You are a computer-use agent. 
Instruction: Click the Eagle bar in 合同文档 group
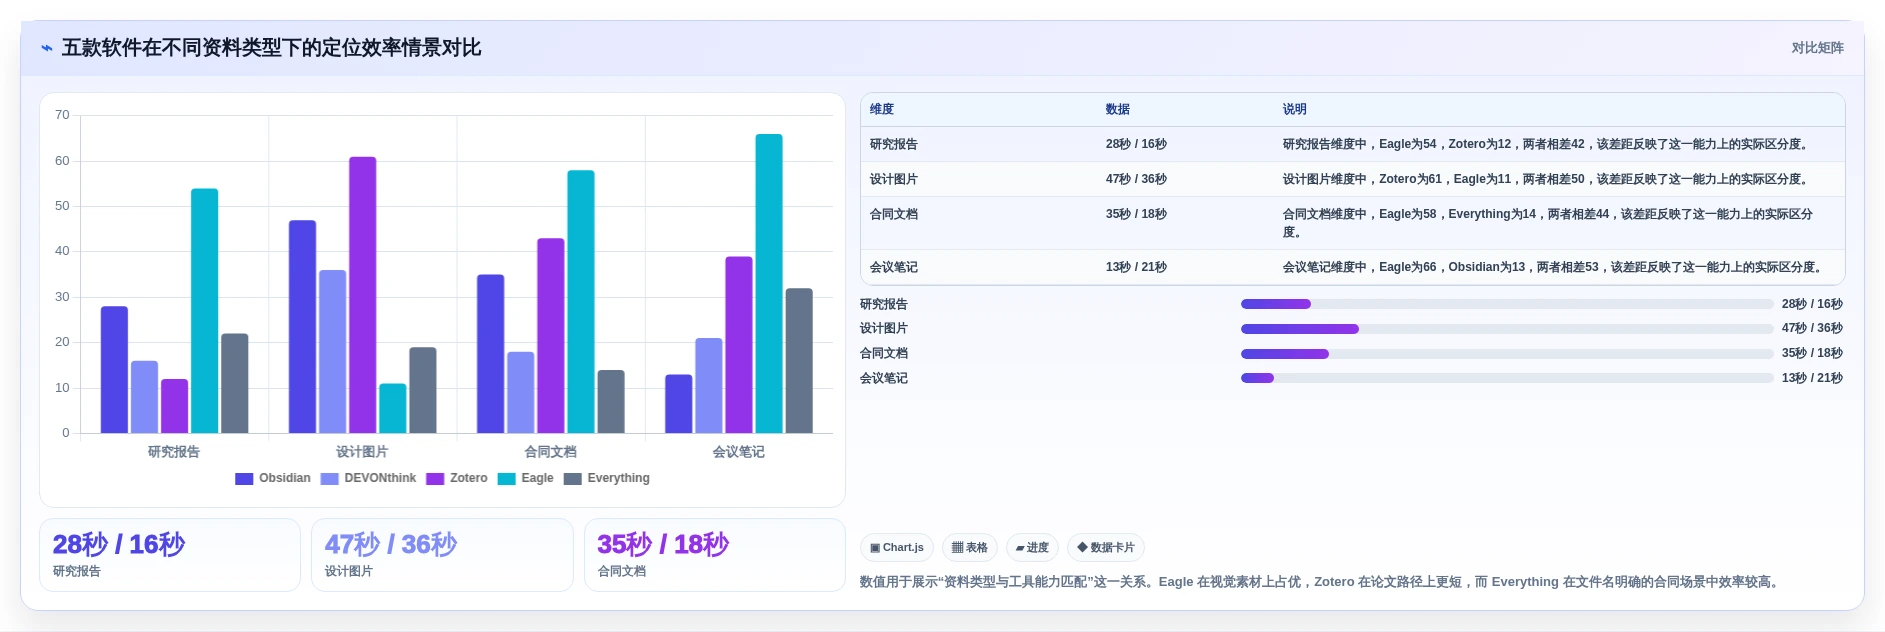581,302
